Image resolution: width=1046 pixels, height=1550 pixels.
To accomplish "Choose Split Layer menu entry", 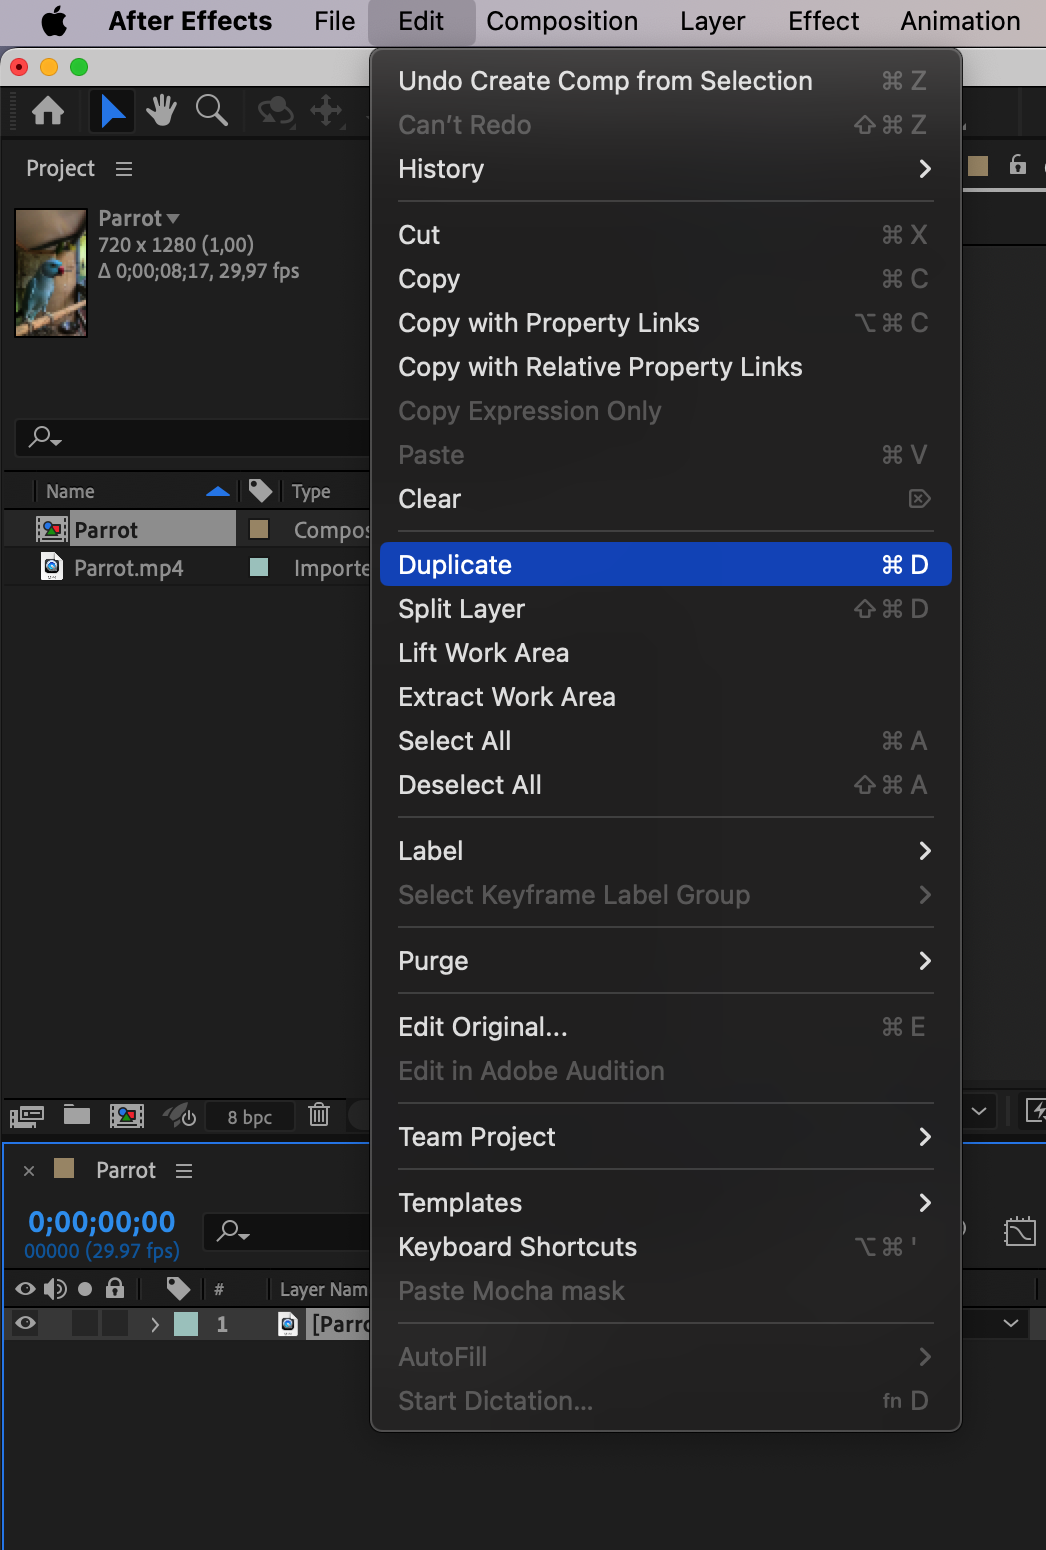I will coord(665,609).
